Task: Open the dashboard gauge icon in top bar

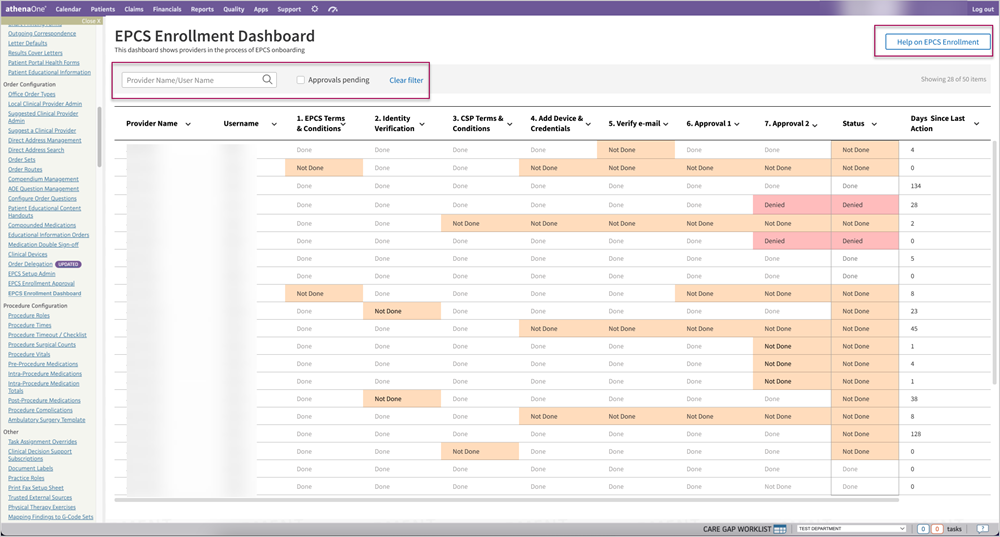Action: [x=332, y=9]
